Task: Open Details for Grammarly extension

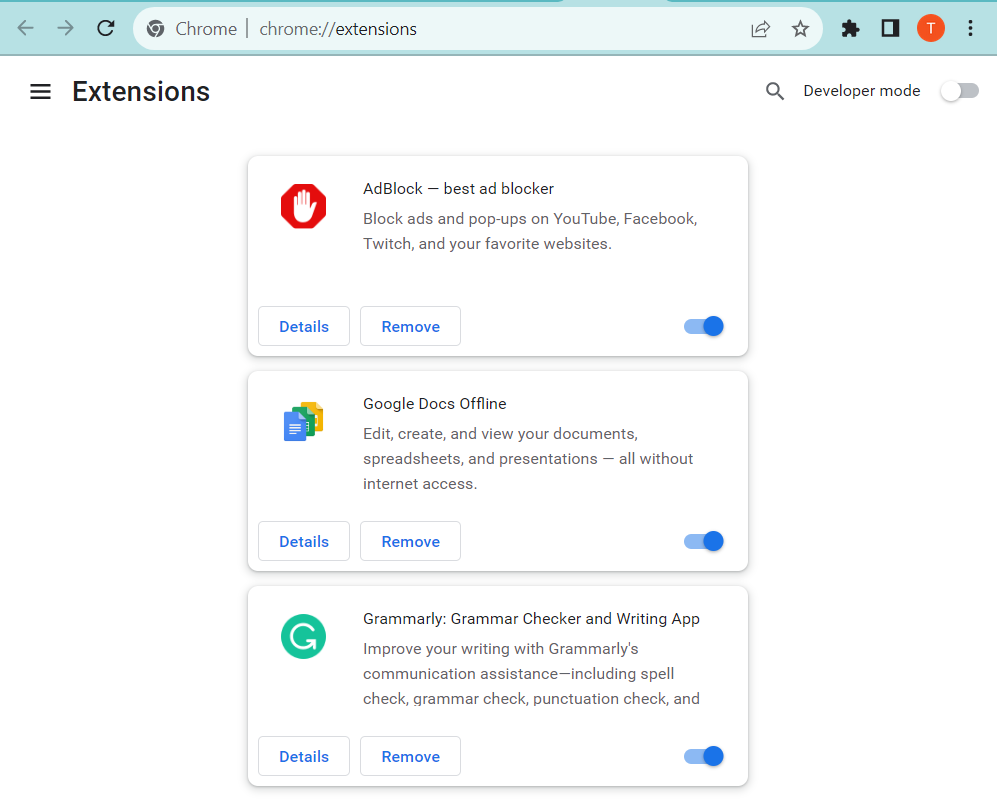Action: coord(304,756)
